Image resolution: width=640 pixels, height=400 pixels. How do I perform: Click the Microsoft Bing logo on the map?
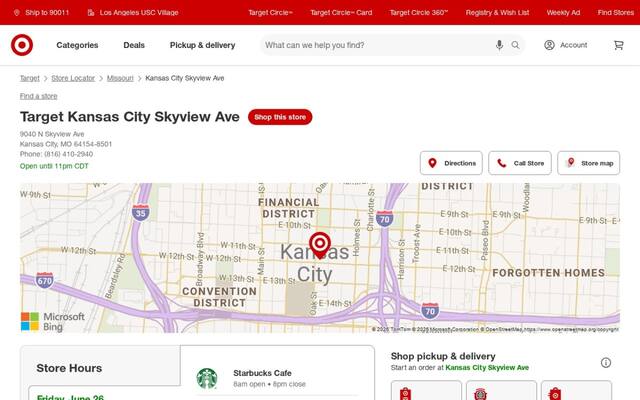[x=53, y=322]
